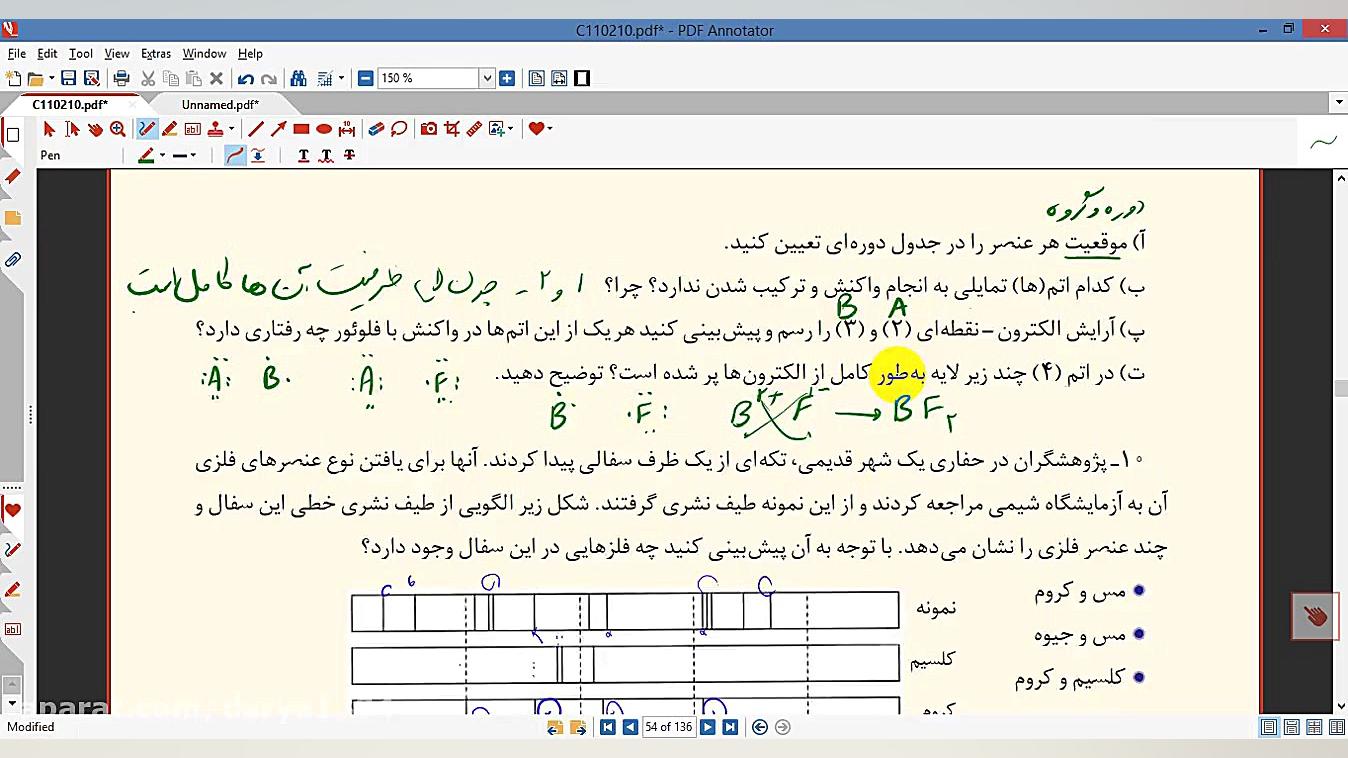
Task: Open the Extras menu
Action: (156, 53)
